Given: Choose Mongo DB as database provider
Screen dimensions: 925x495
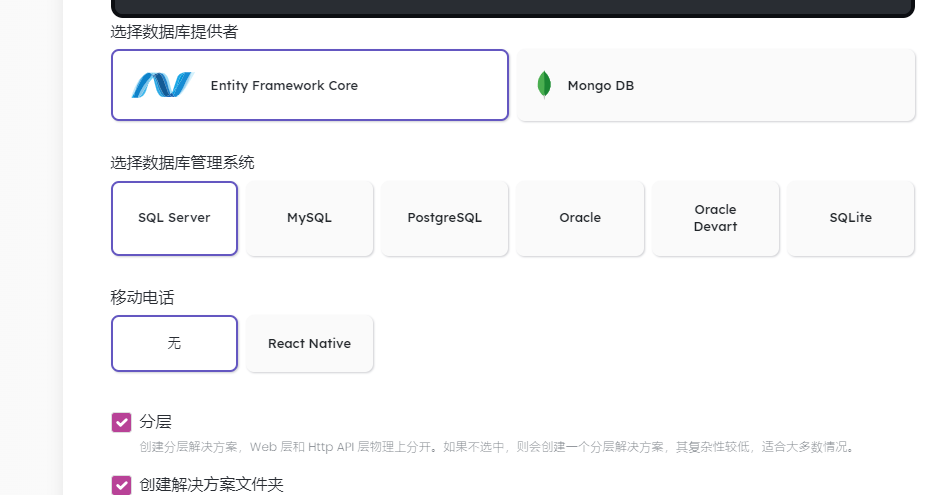Looking at the screenshot, I should (716, 85).
